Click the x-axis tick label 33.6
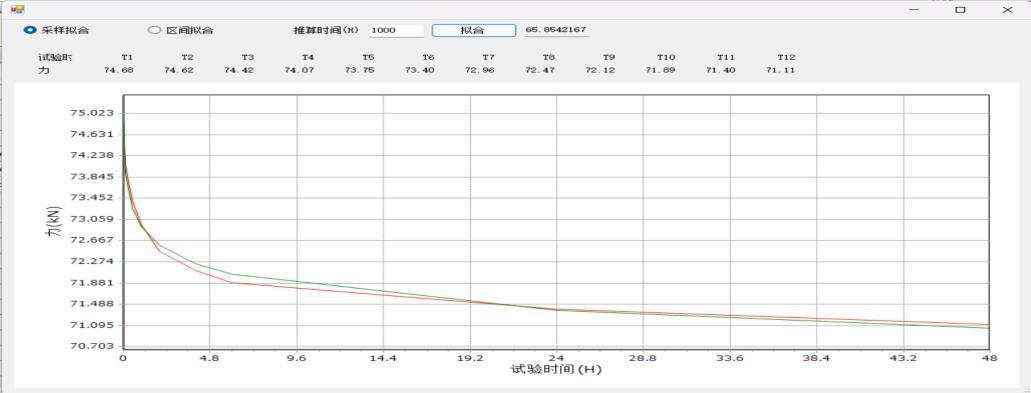This screenshot has width=1031, height=393. point(730,358)
